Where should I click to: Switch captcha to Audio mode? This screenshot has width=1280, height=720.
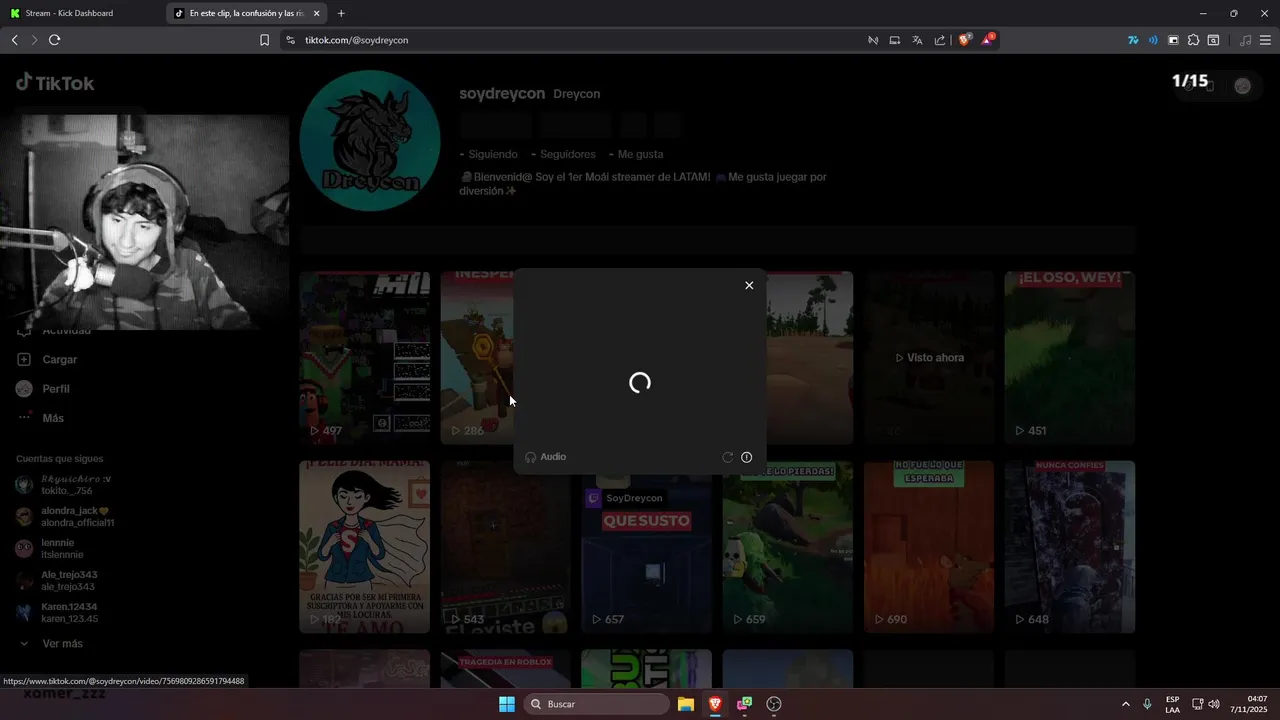point(546,457)
